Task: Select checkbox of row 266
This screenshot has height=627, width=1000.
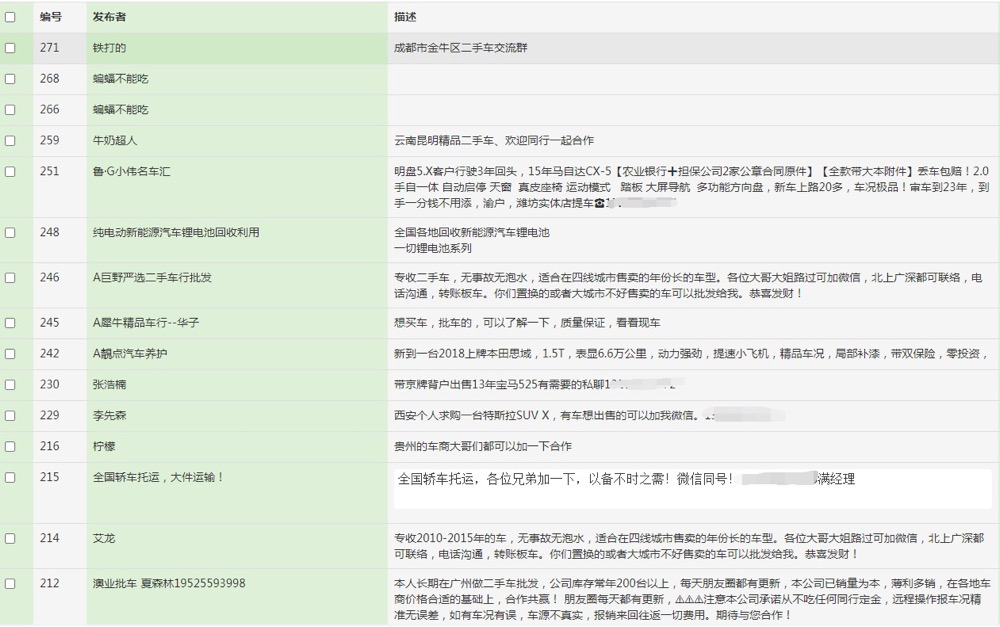Action: click(x=10, y=110)
